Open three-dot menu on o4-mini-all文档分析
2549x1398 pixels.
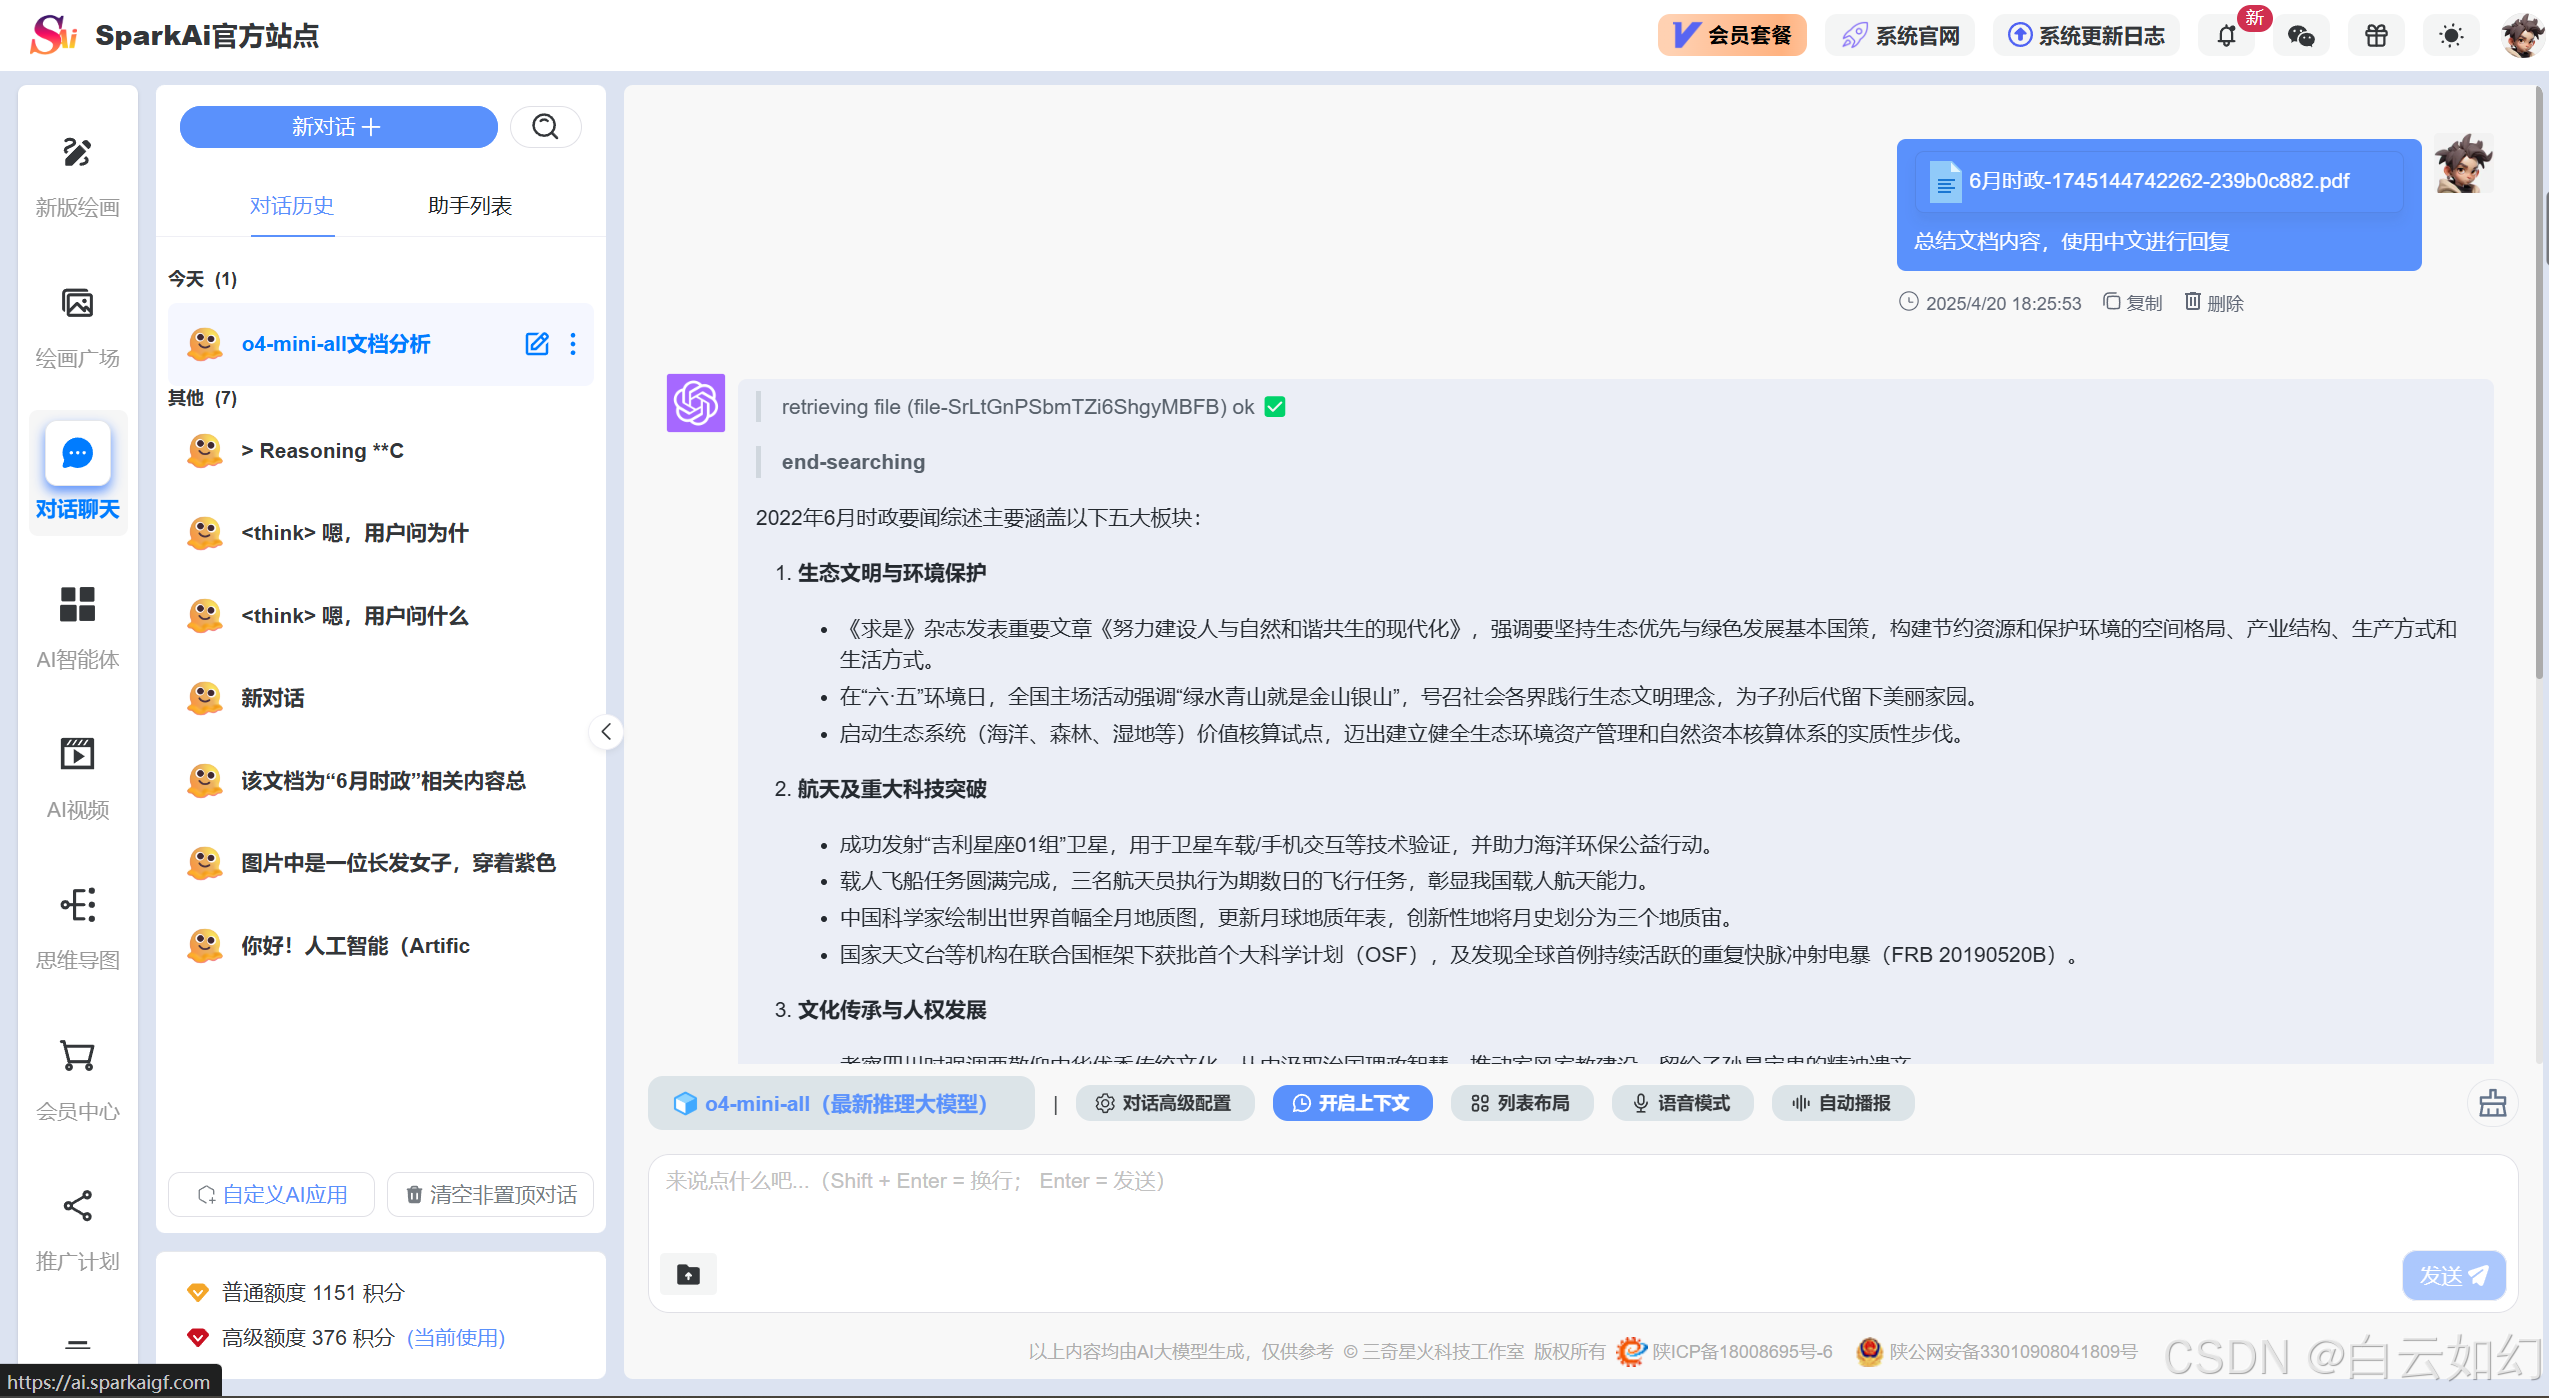pos(573,344)
